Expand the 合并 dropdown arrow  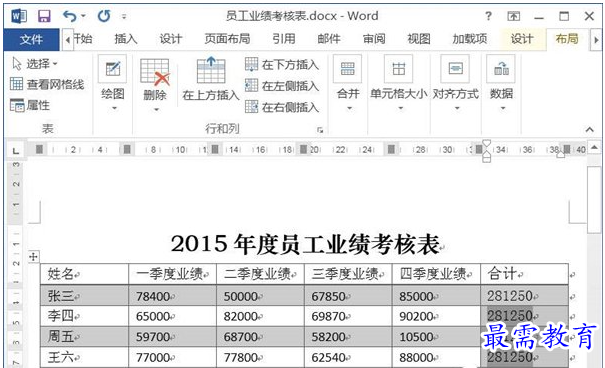[x=349, y=108]
